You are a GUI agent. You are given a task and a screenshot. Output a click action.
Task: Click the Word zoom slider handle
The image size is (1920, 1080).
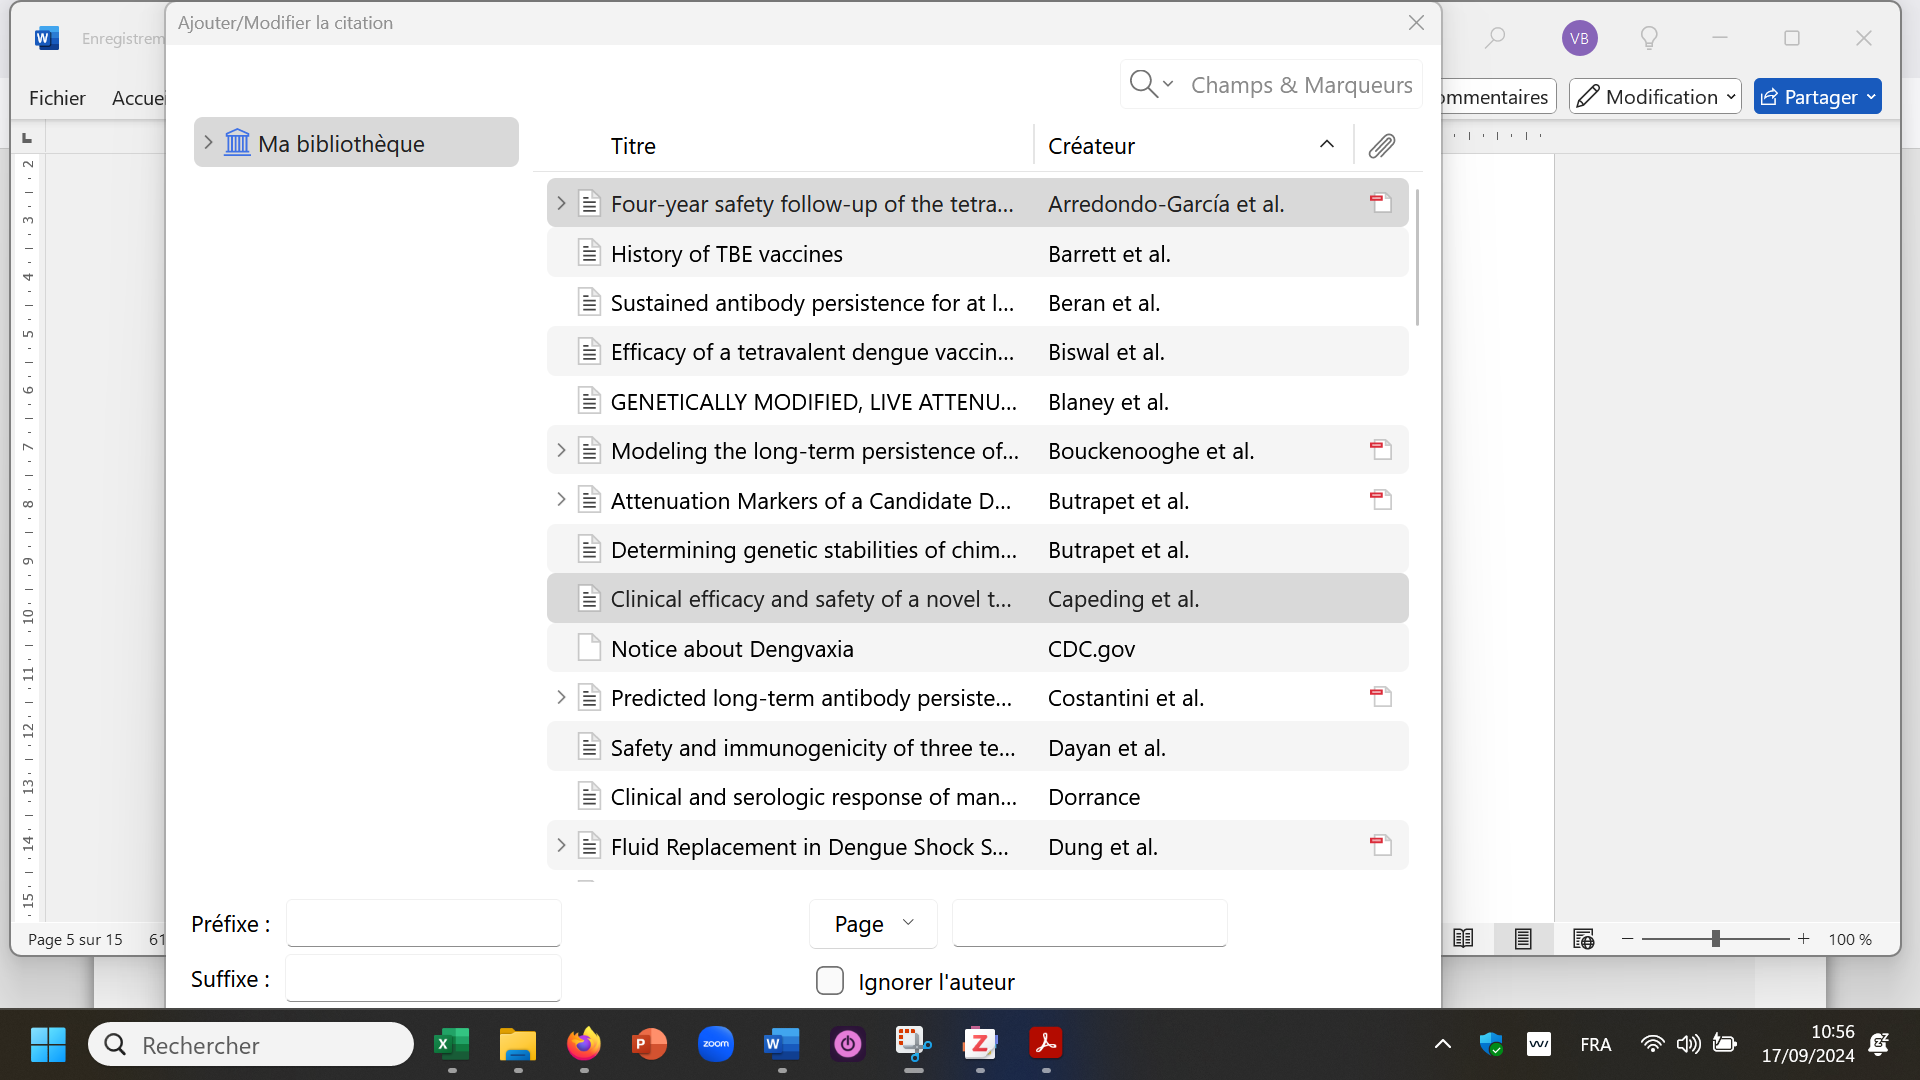tap(1715, 939)
